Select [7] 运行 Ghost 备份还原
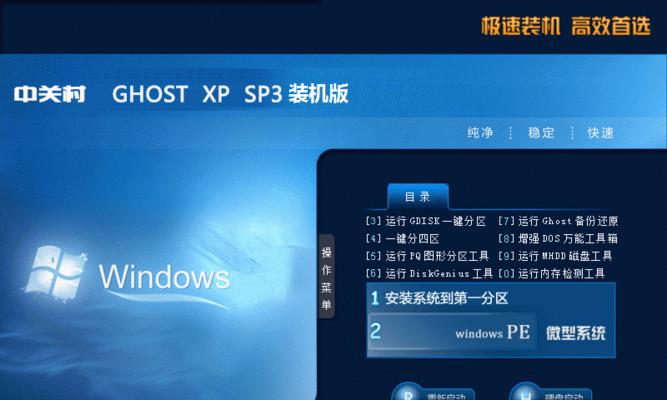This screenshot has height=400, width=667. [x=558, y=221]
